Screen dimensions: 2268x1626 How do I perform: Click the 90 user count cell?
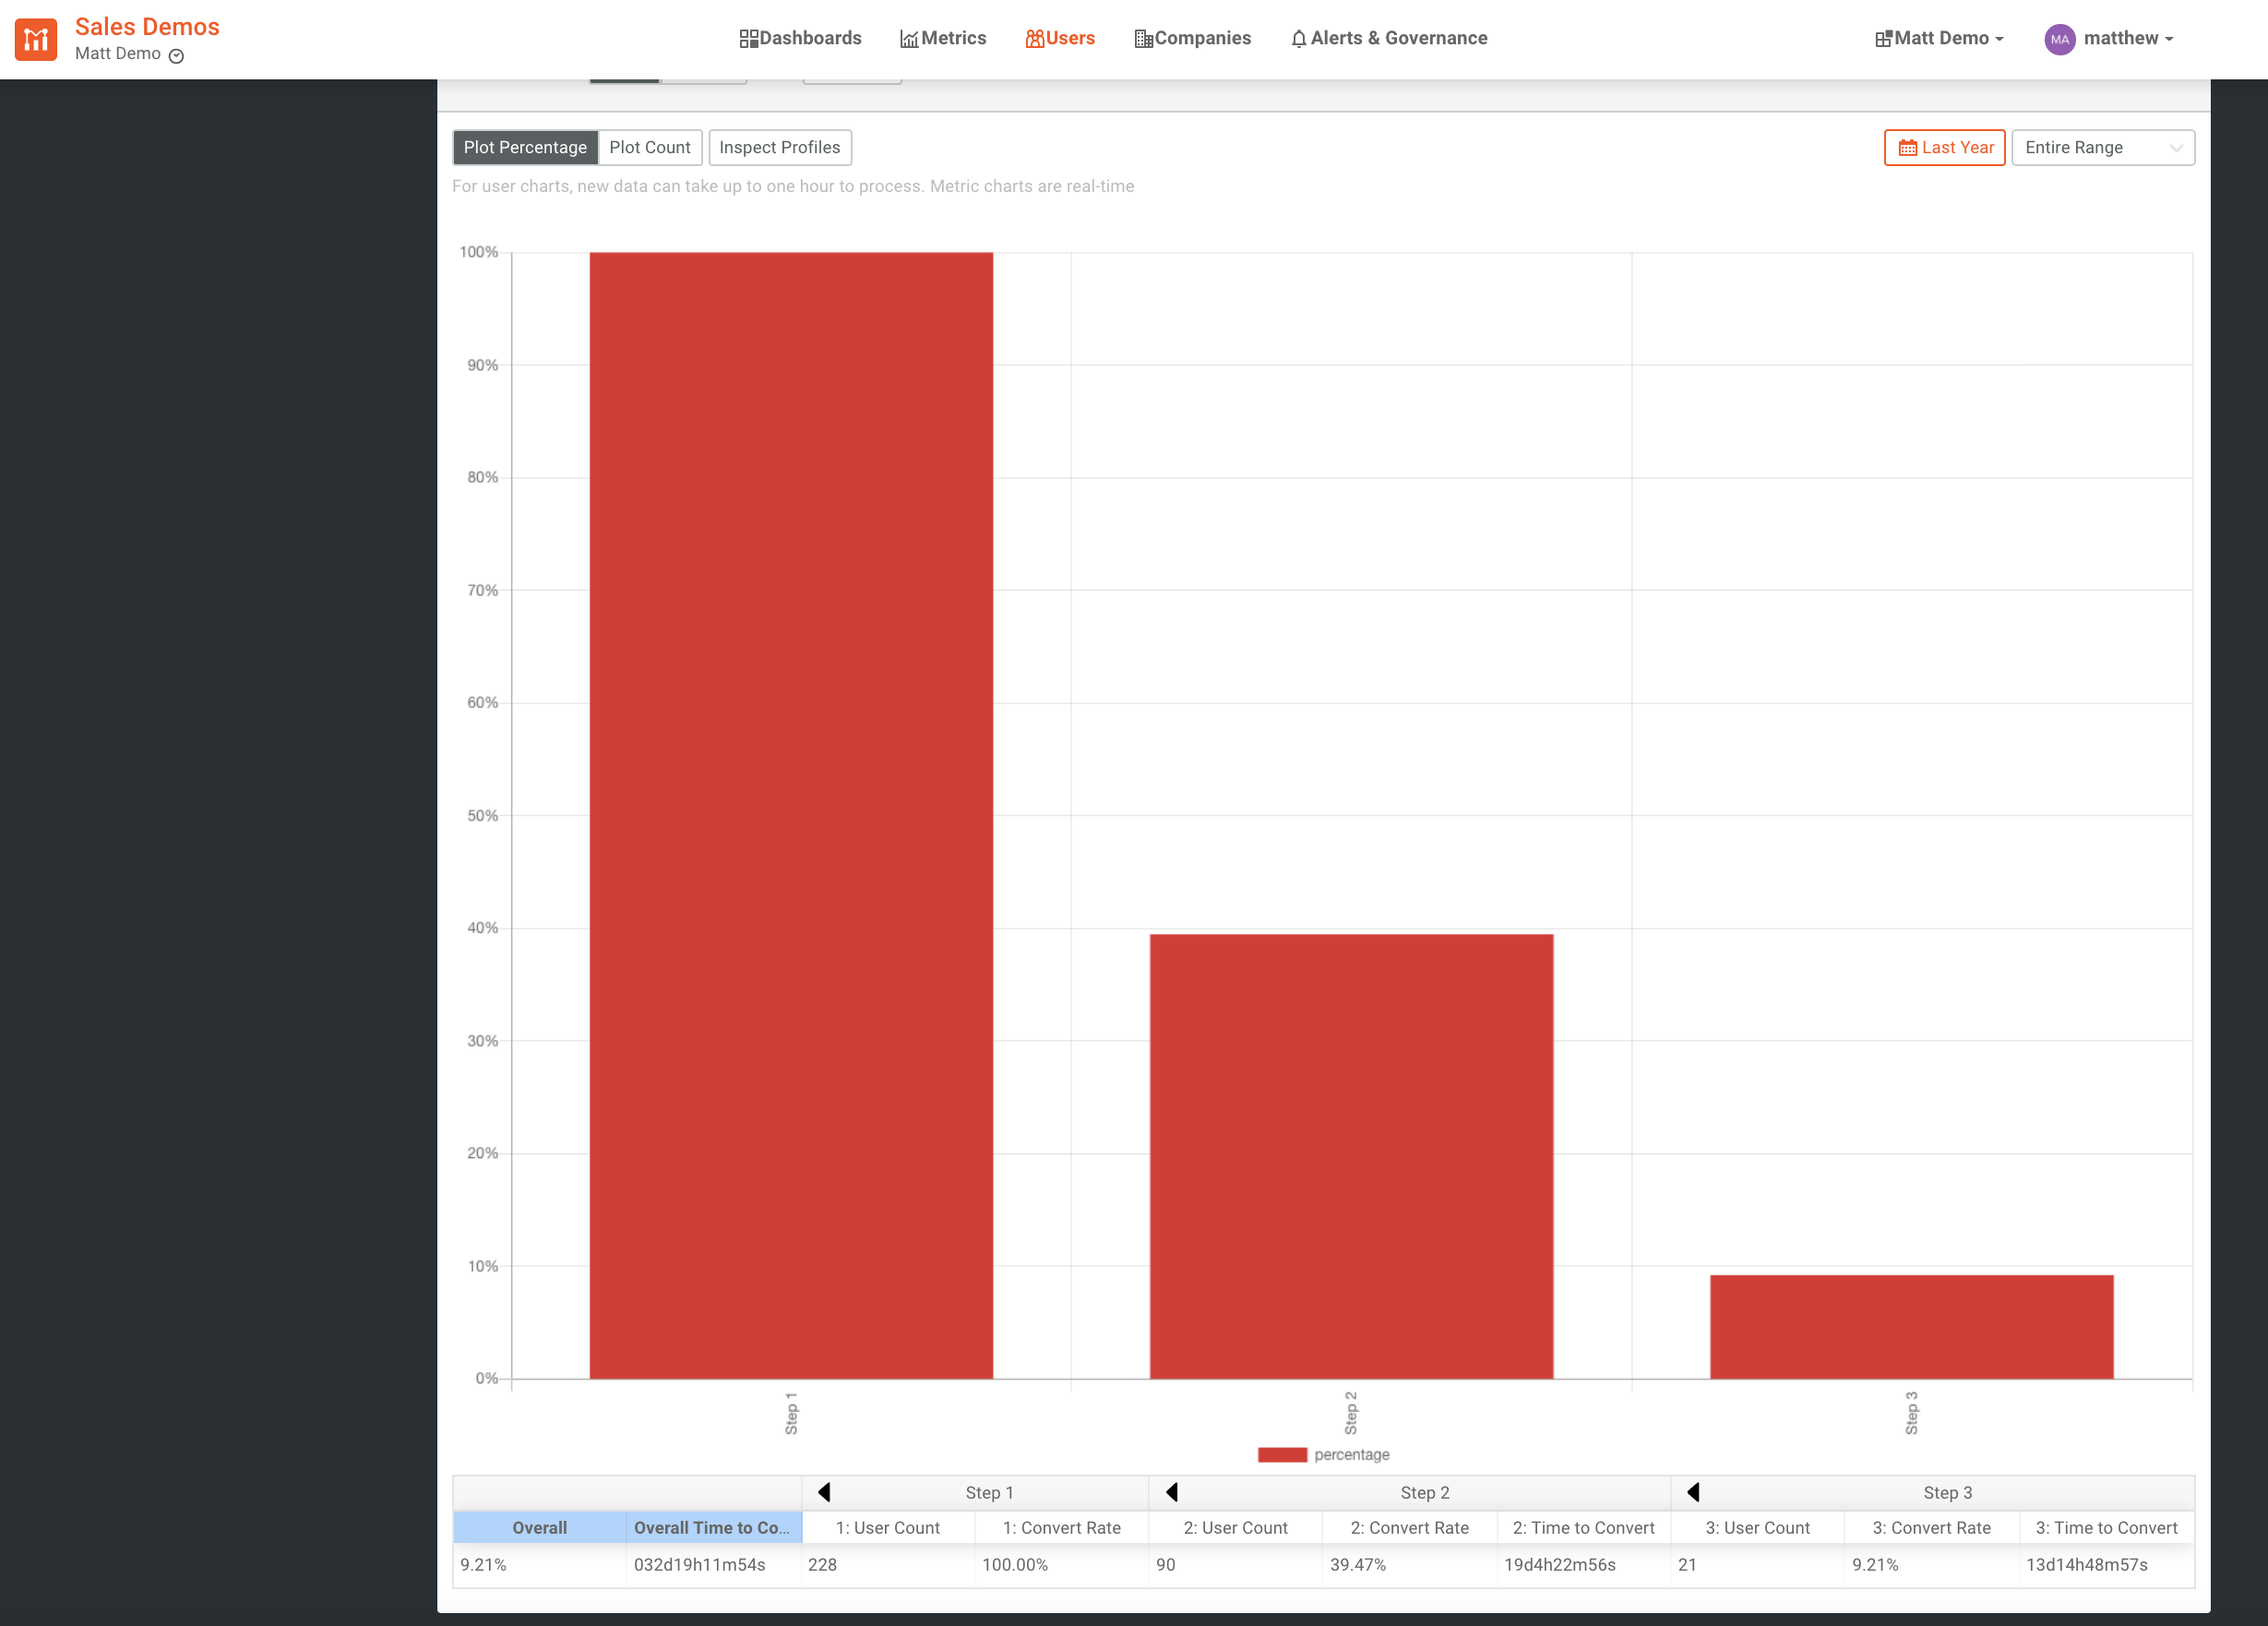1236,1564
